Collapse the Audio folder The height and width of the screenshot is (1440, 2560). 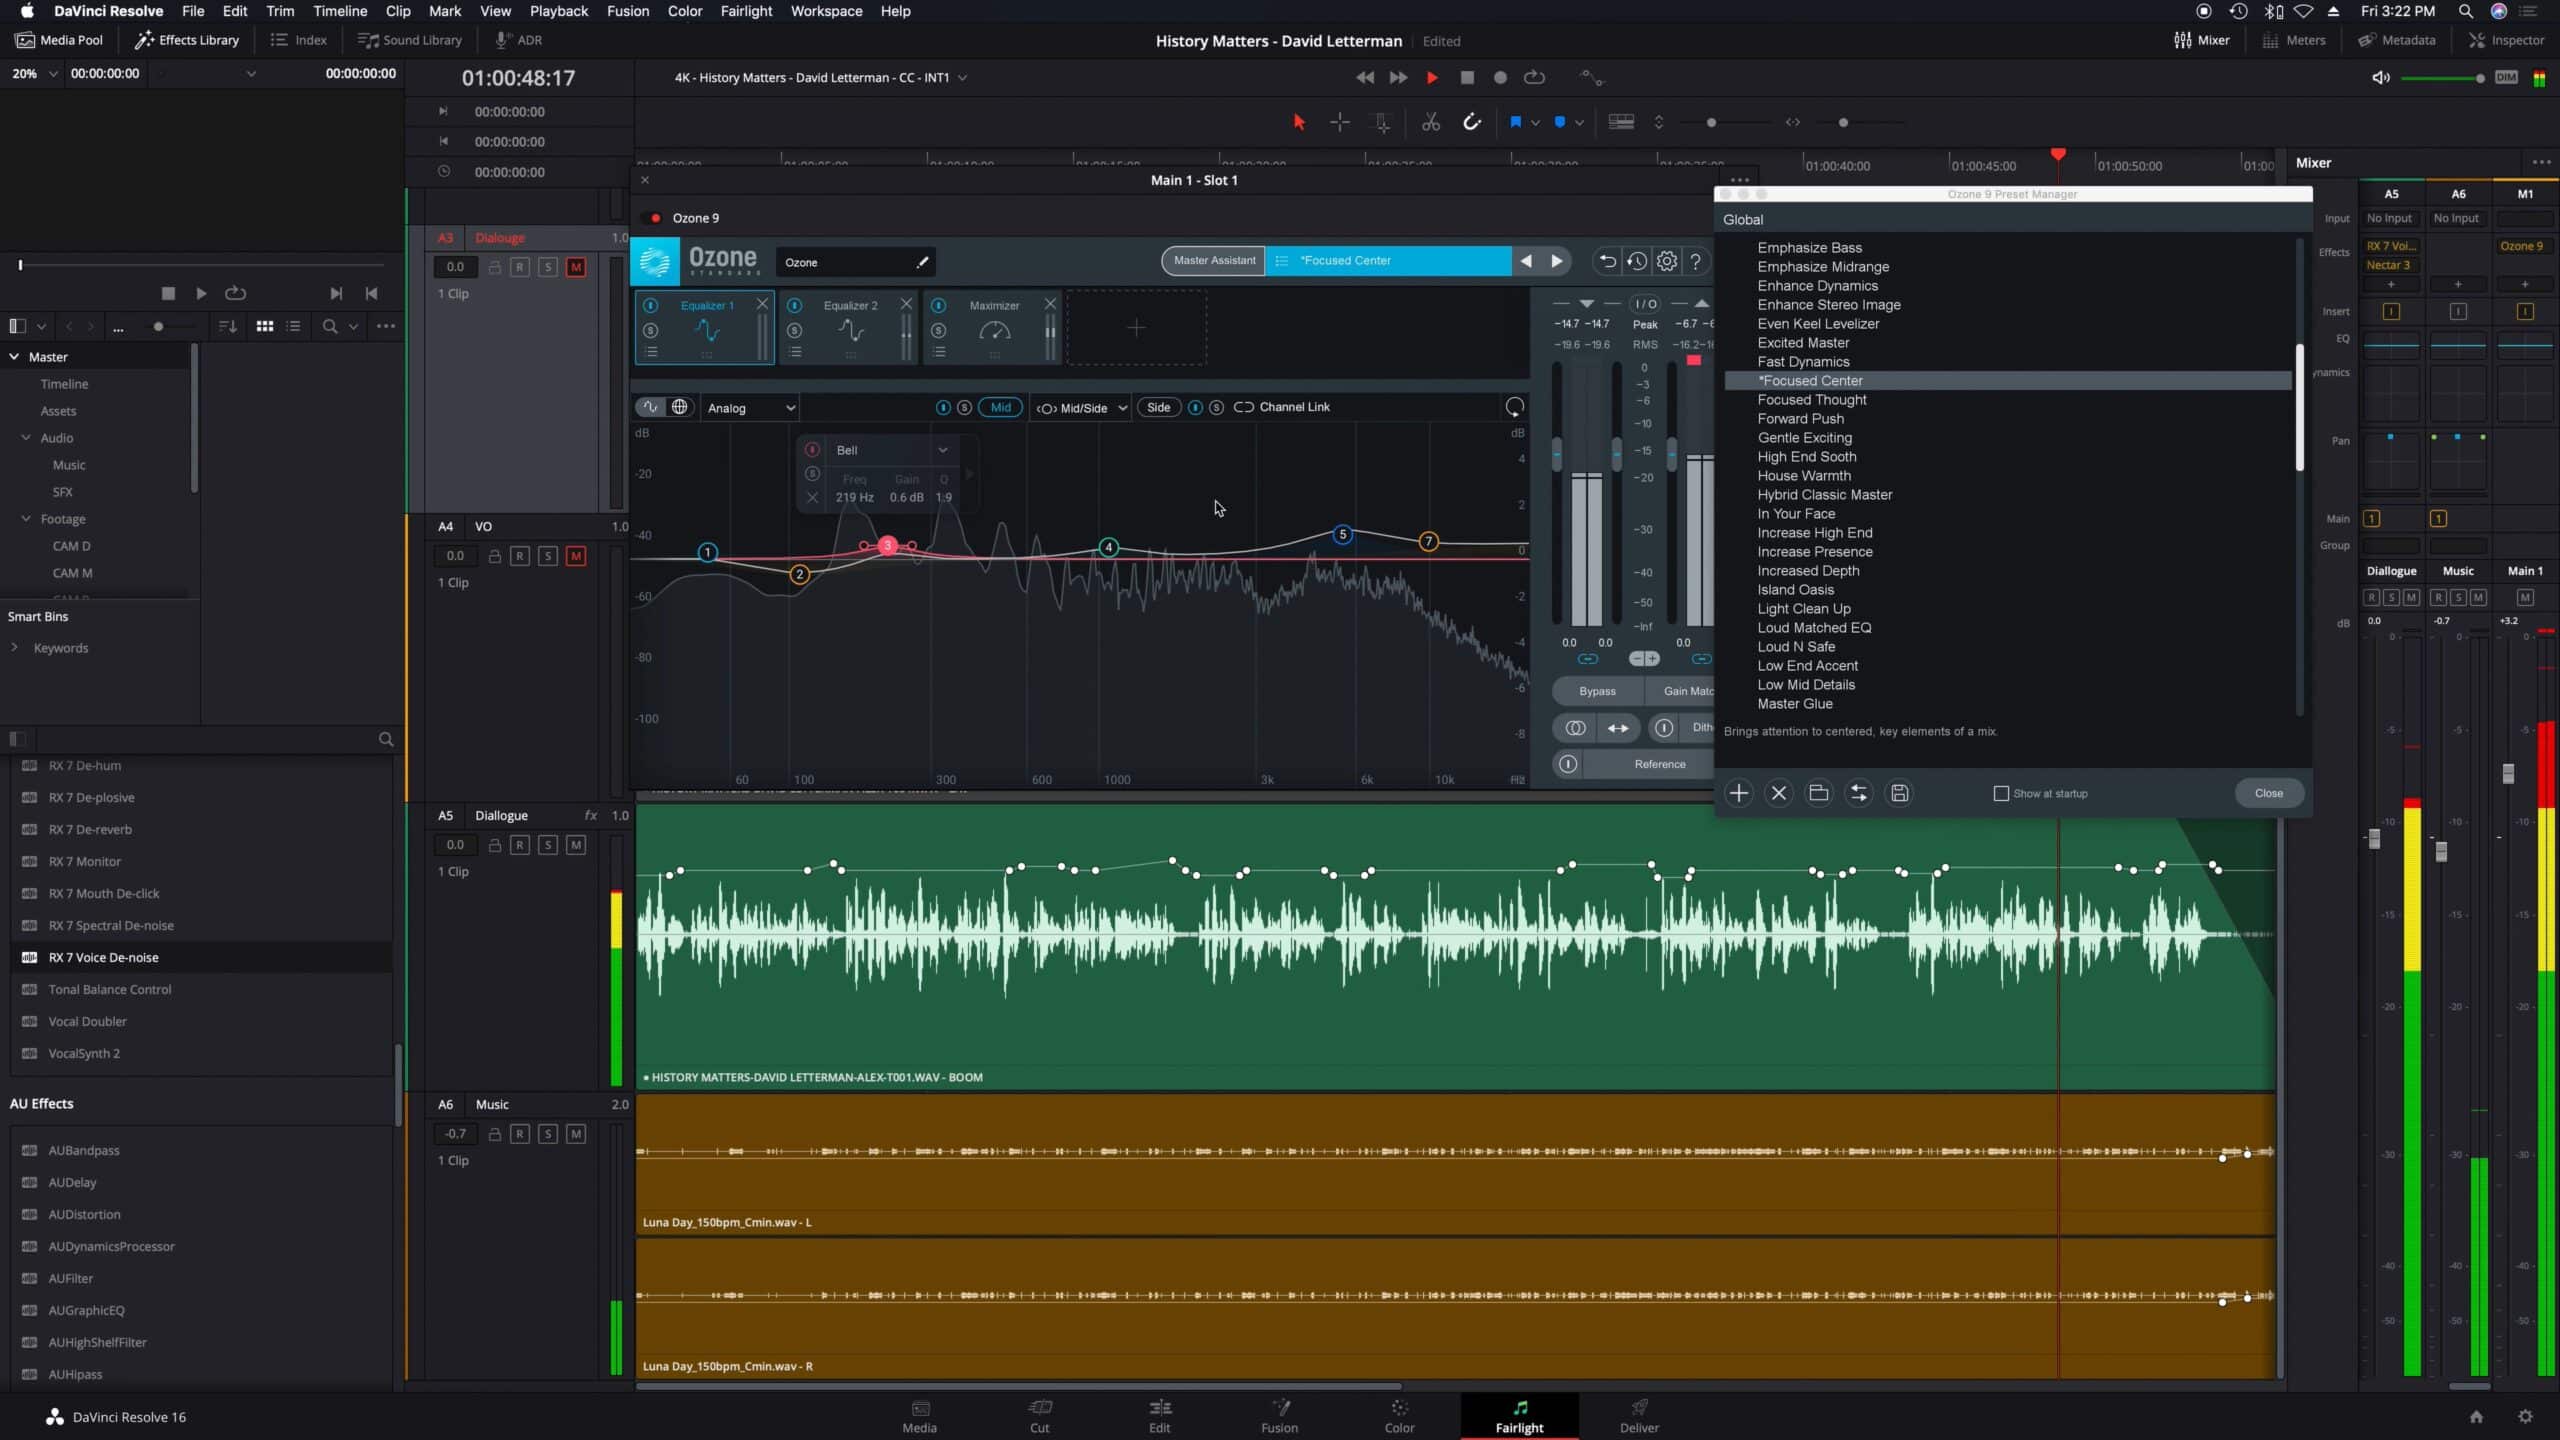(26, 438)
